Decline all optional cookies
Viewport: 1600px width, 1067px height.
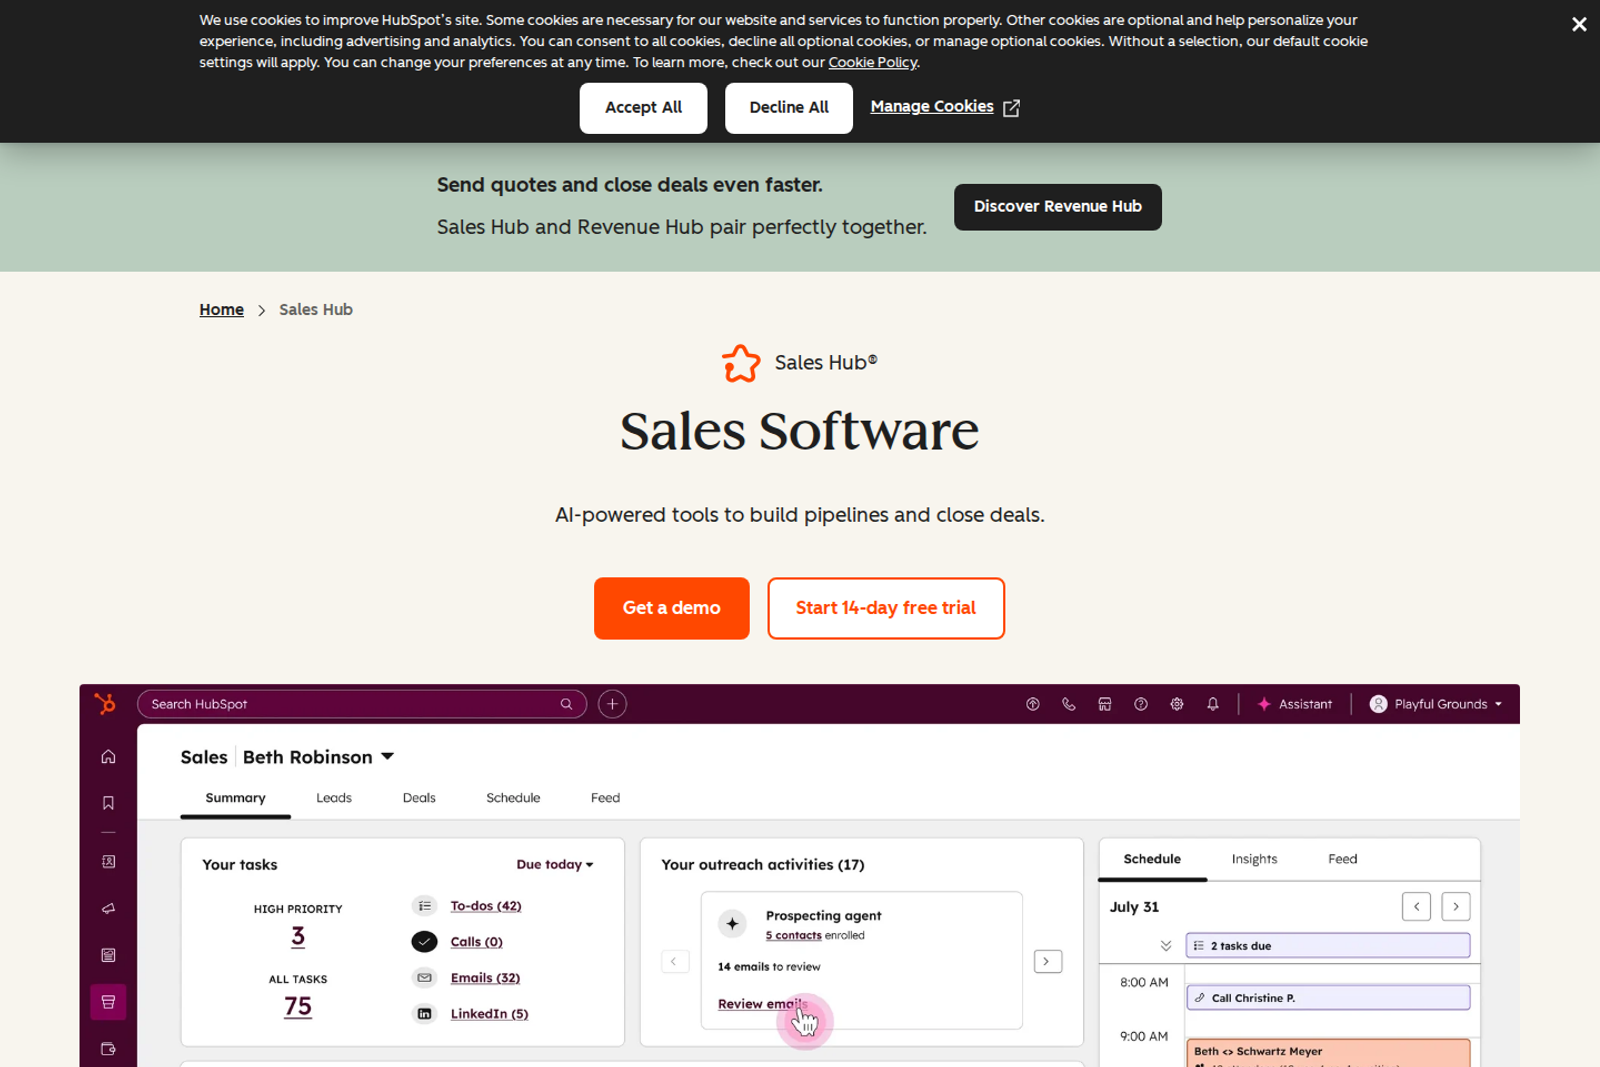point(789,108)
